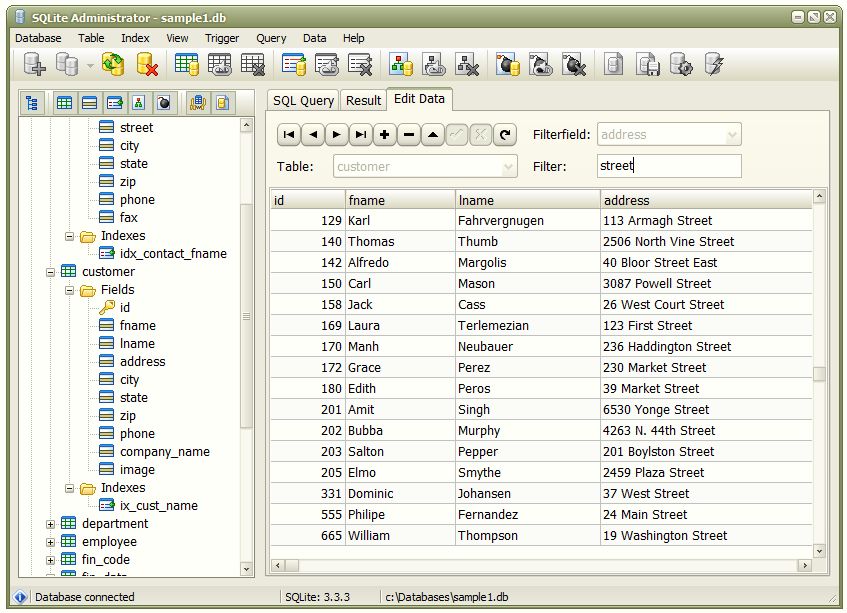Click the tree view icon above the sidebar
This screenshot has height=613, width=847.
34,103
